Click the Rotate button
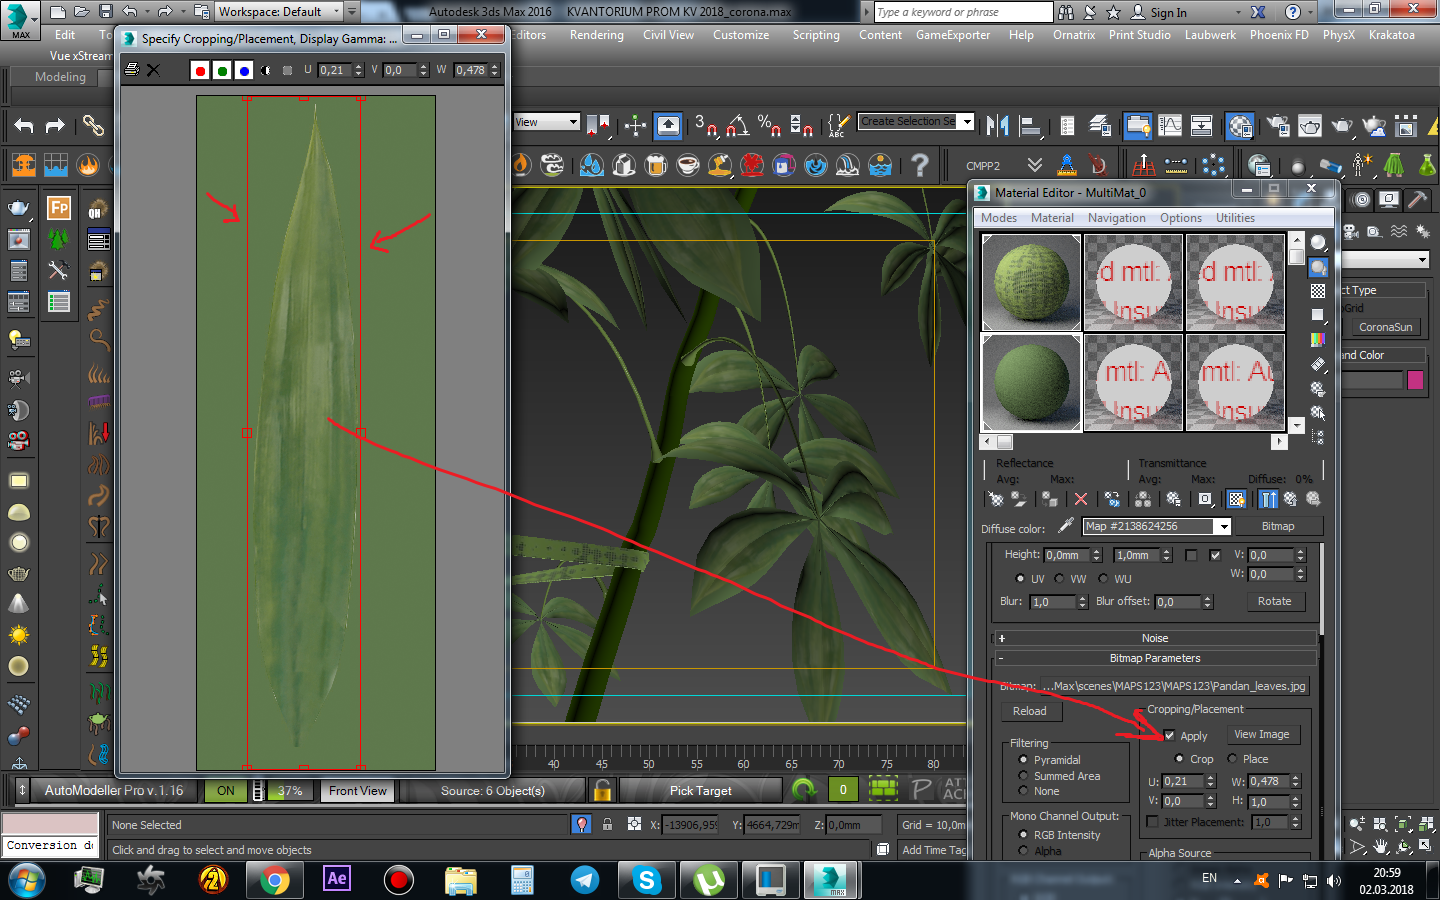This screenshot has height=900, width=1440. click(x=1275, y=601)
